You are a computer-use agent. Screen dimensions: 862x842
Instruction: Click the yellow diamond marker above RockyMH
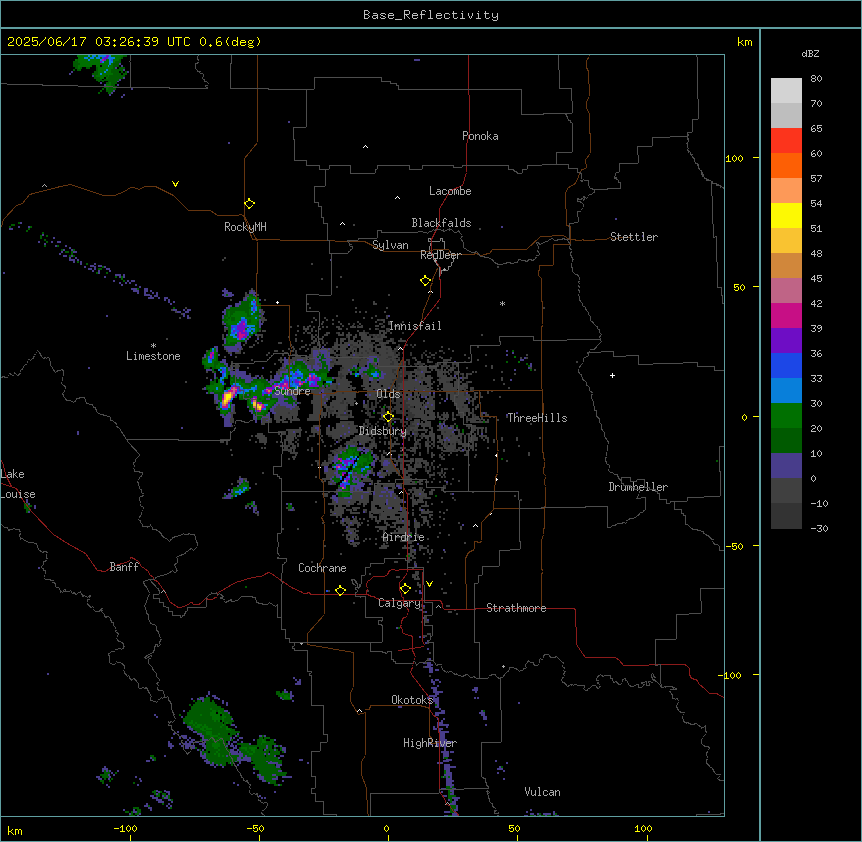coord(249,203)
